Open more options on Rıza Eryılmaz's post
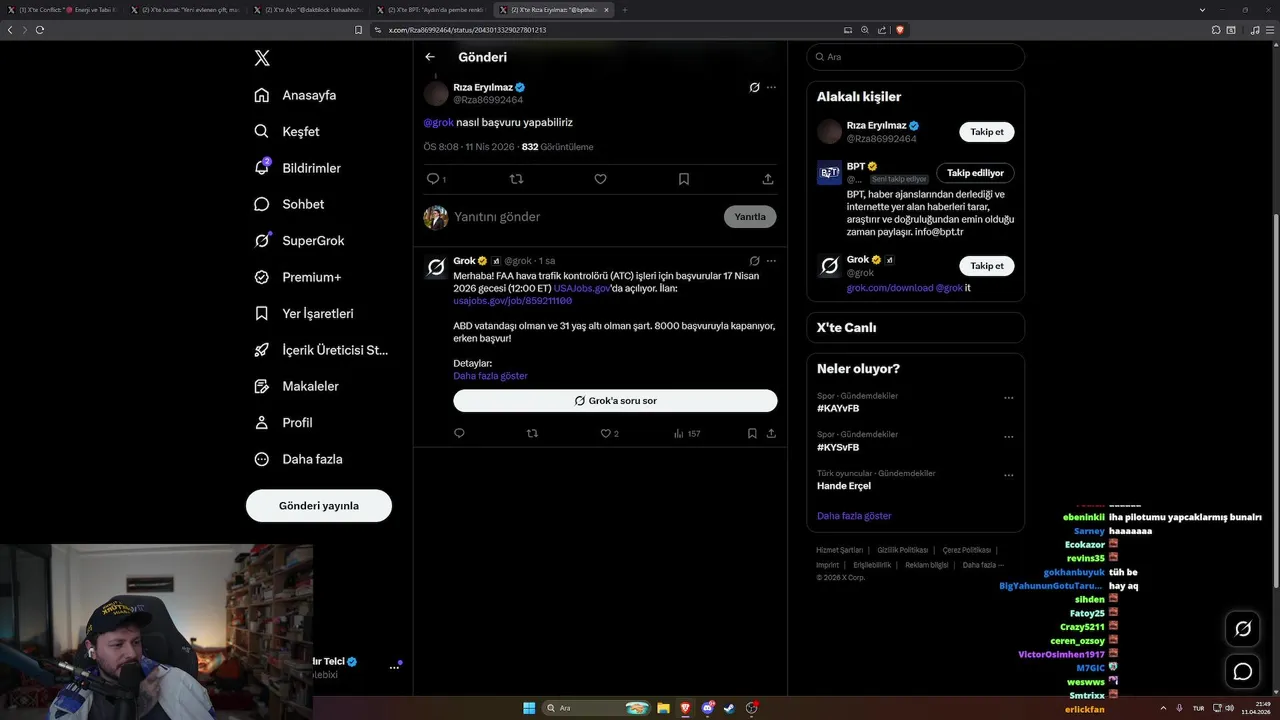Screen dimensions: 1280x720 point(771,87)
